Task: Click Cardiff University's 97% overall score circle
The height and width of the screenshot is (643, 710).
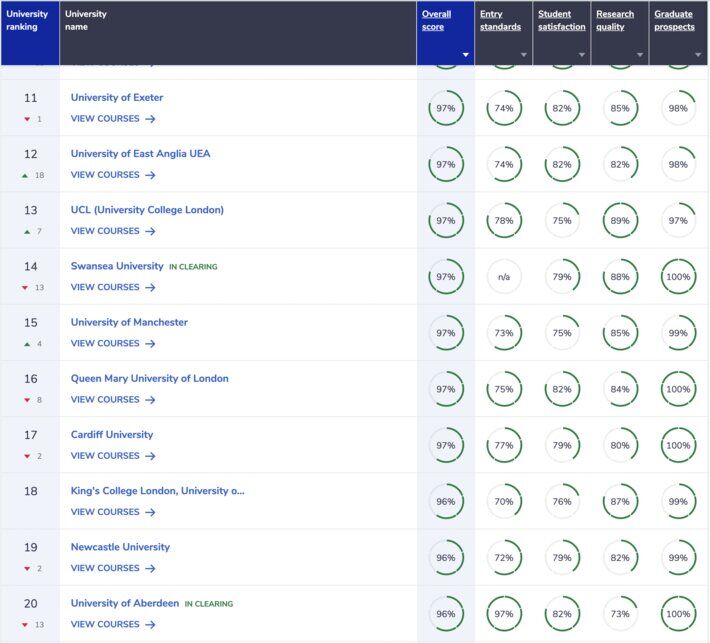Action: (x=446, y=445)
